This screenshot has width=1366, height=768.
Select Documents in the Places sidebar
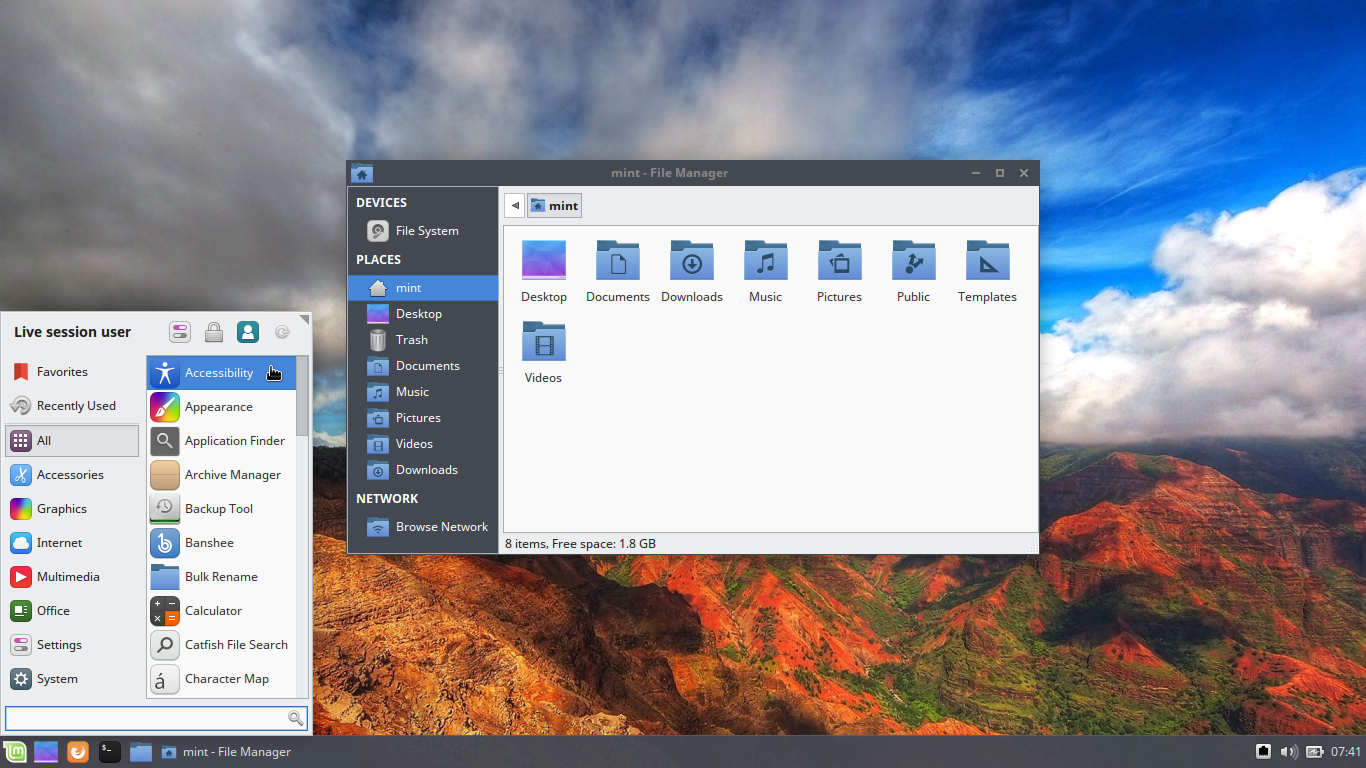[x=423, y=366]
